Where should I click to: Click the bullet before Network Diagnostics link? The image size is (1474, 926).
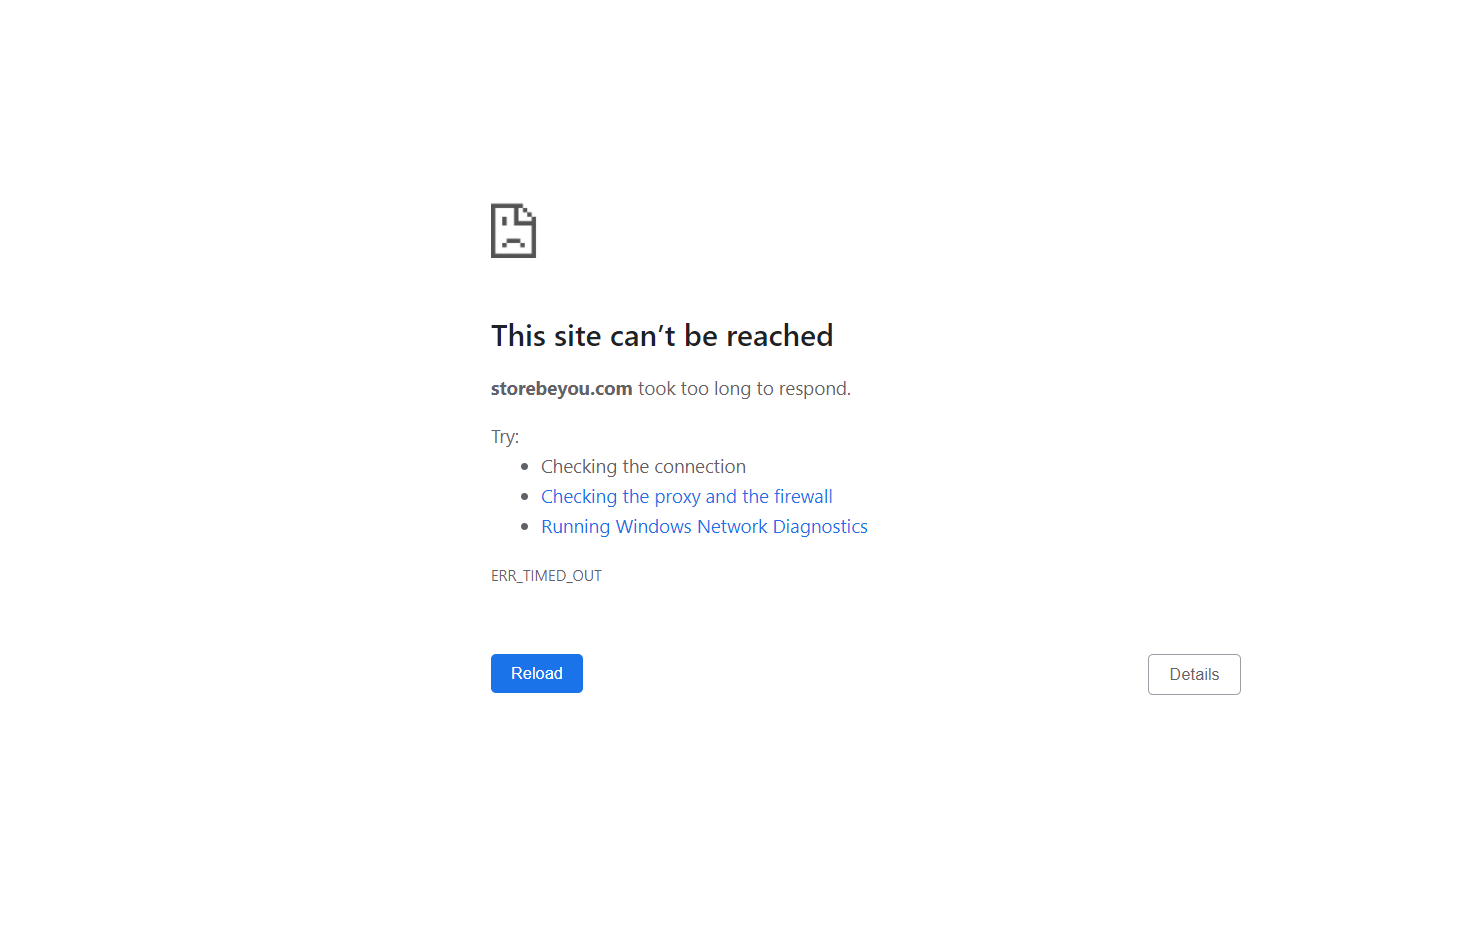click(x=524, y=527)
